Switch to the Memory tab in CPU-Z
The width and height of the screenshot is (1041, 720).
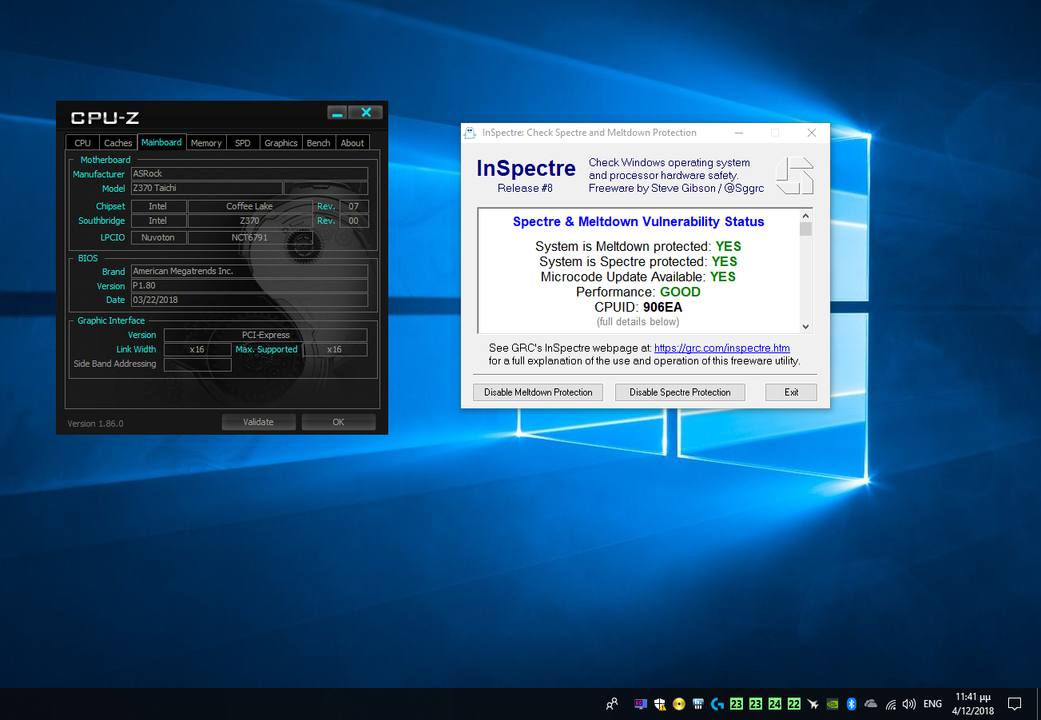point(206,143)
